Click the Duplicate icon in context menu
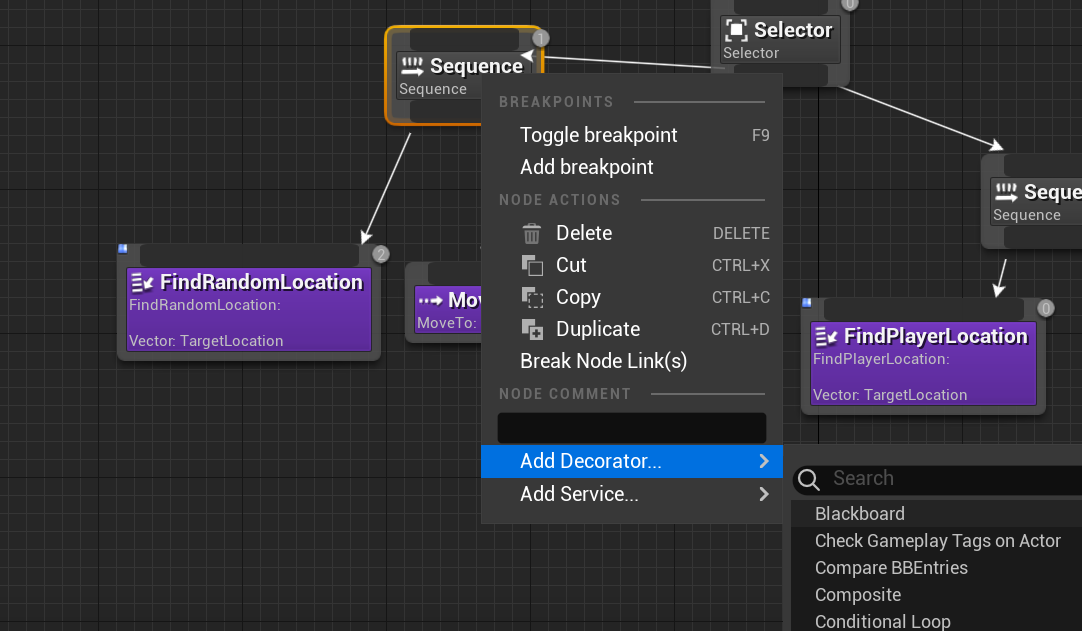Screen dimensions: 1082x631 tap(532, 329)
